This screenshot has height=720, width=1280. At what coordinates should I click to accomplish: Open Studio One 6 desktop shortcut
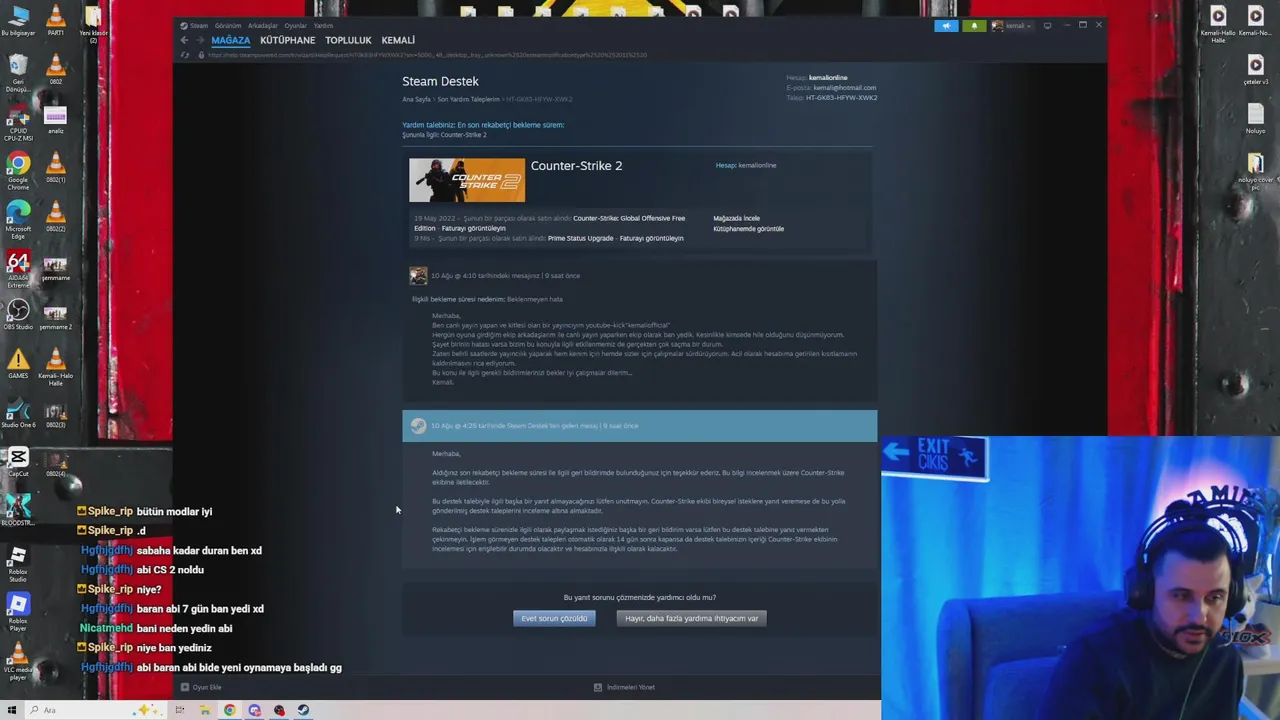(18, 413)
